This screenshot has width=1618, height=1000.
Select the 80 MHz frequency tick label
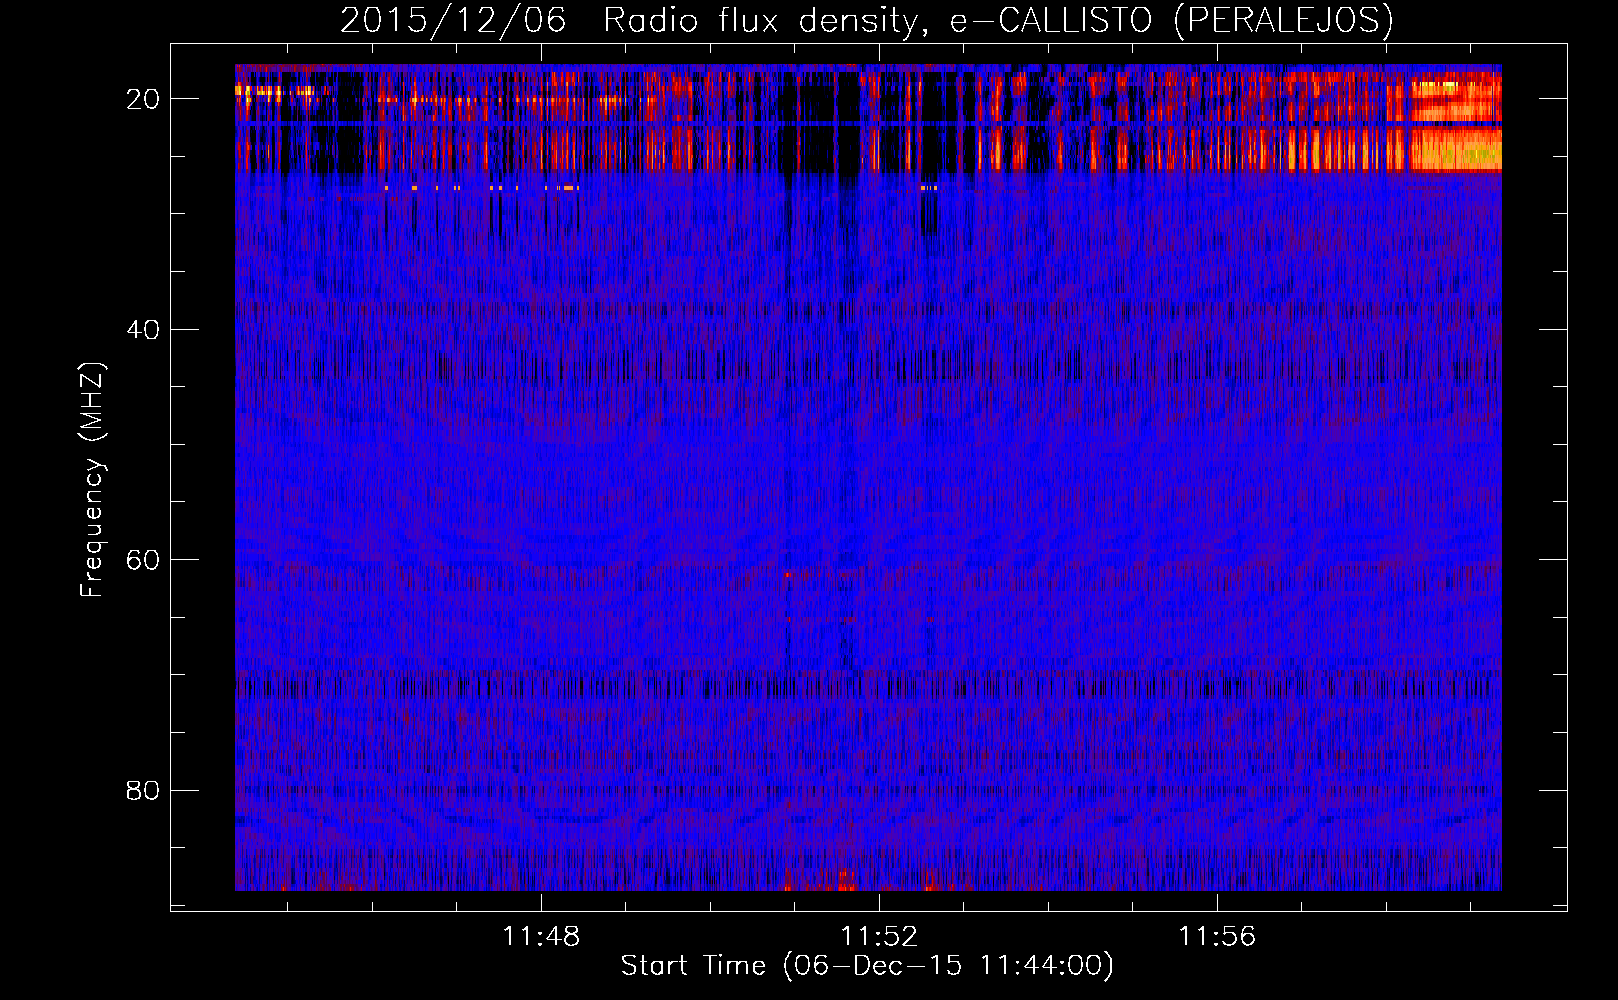[x=144, y=791]
